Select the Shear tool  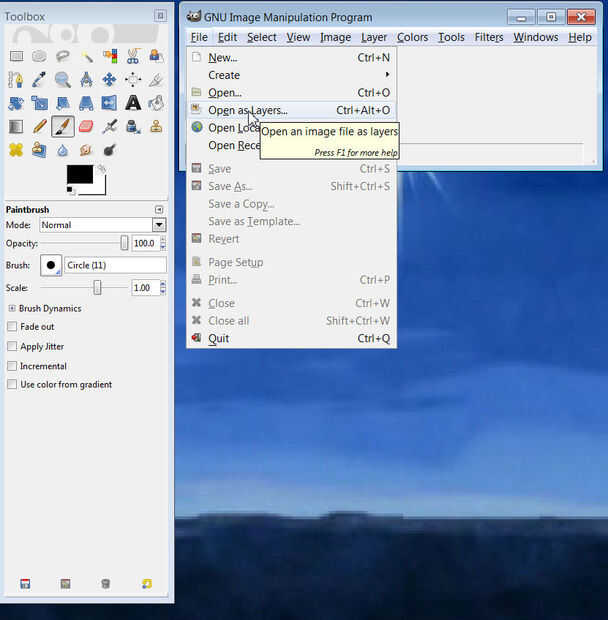pyautogui.click(x=62, y=104)
